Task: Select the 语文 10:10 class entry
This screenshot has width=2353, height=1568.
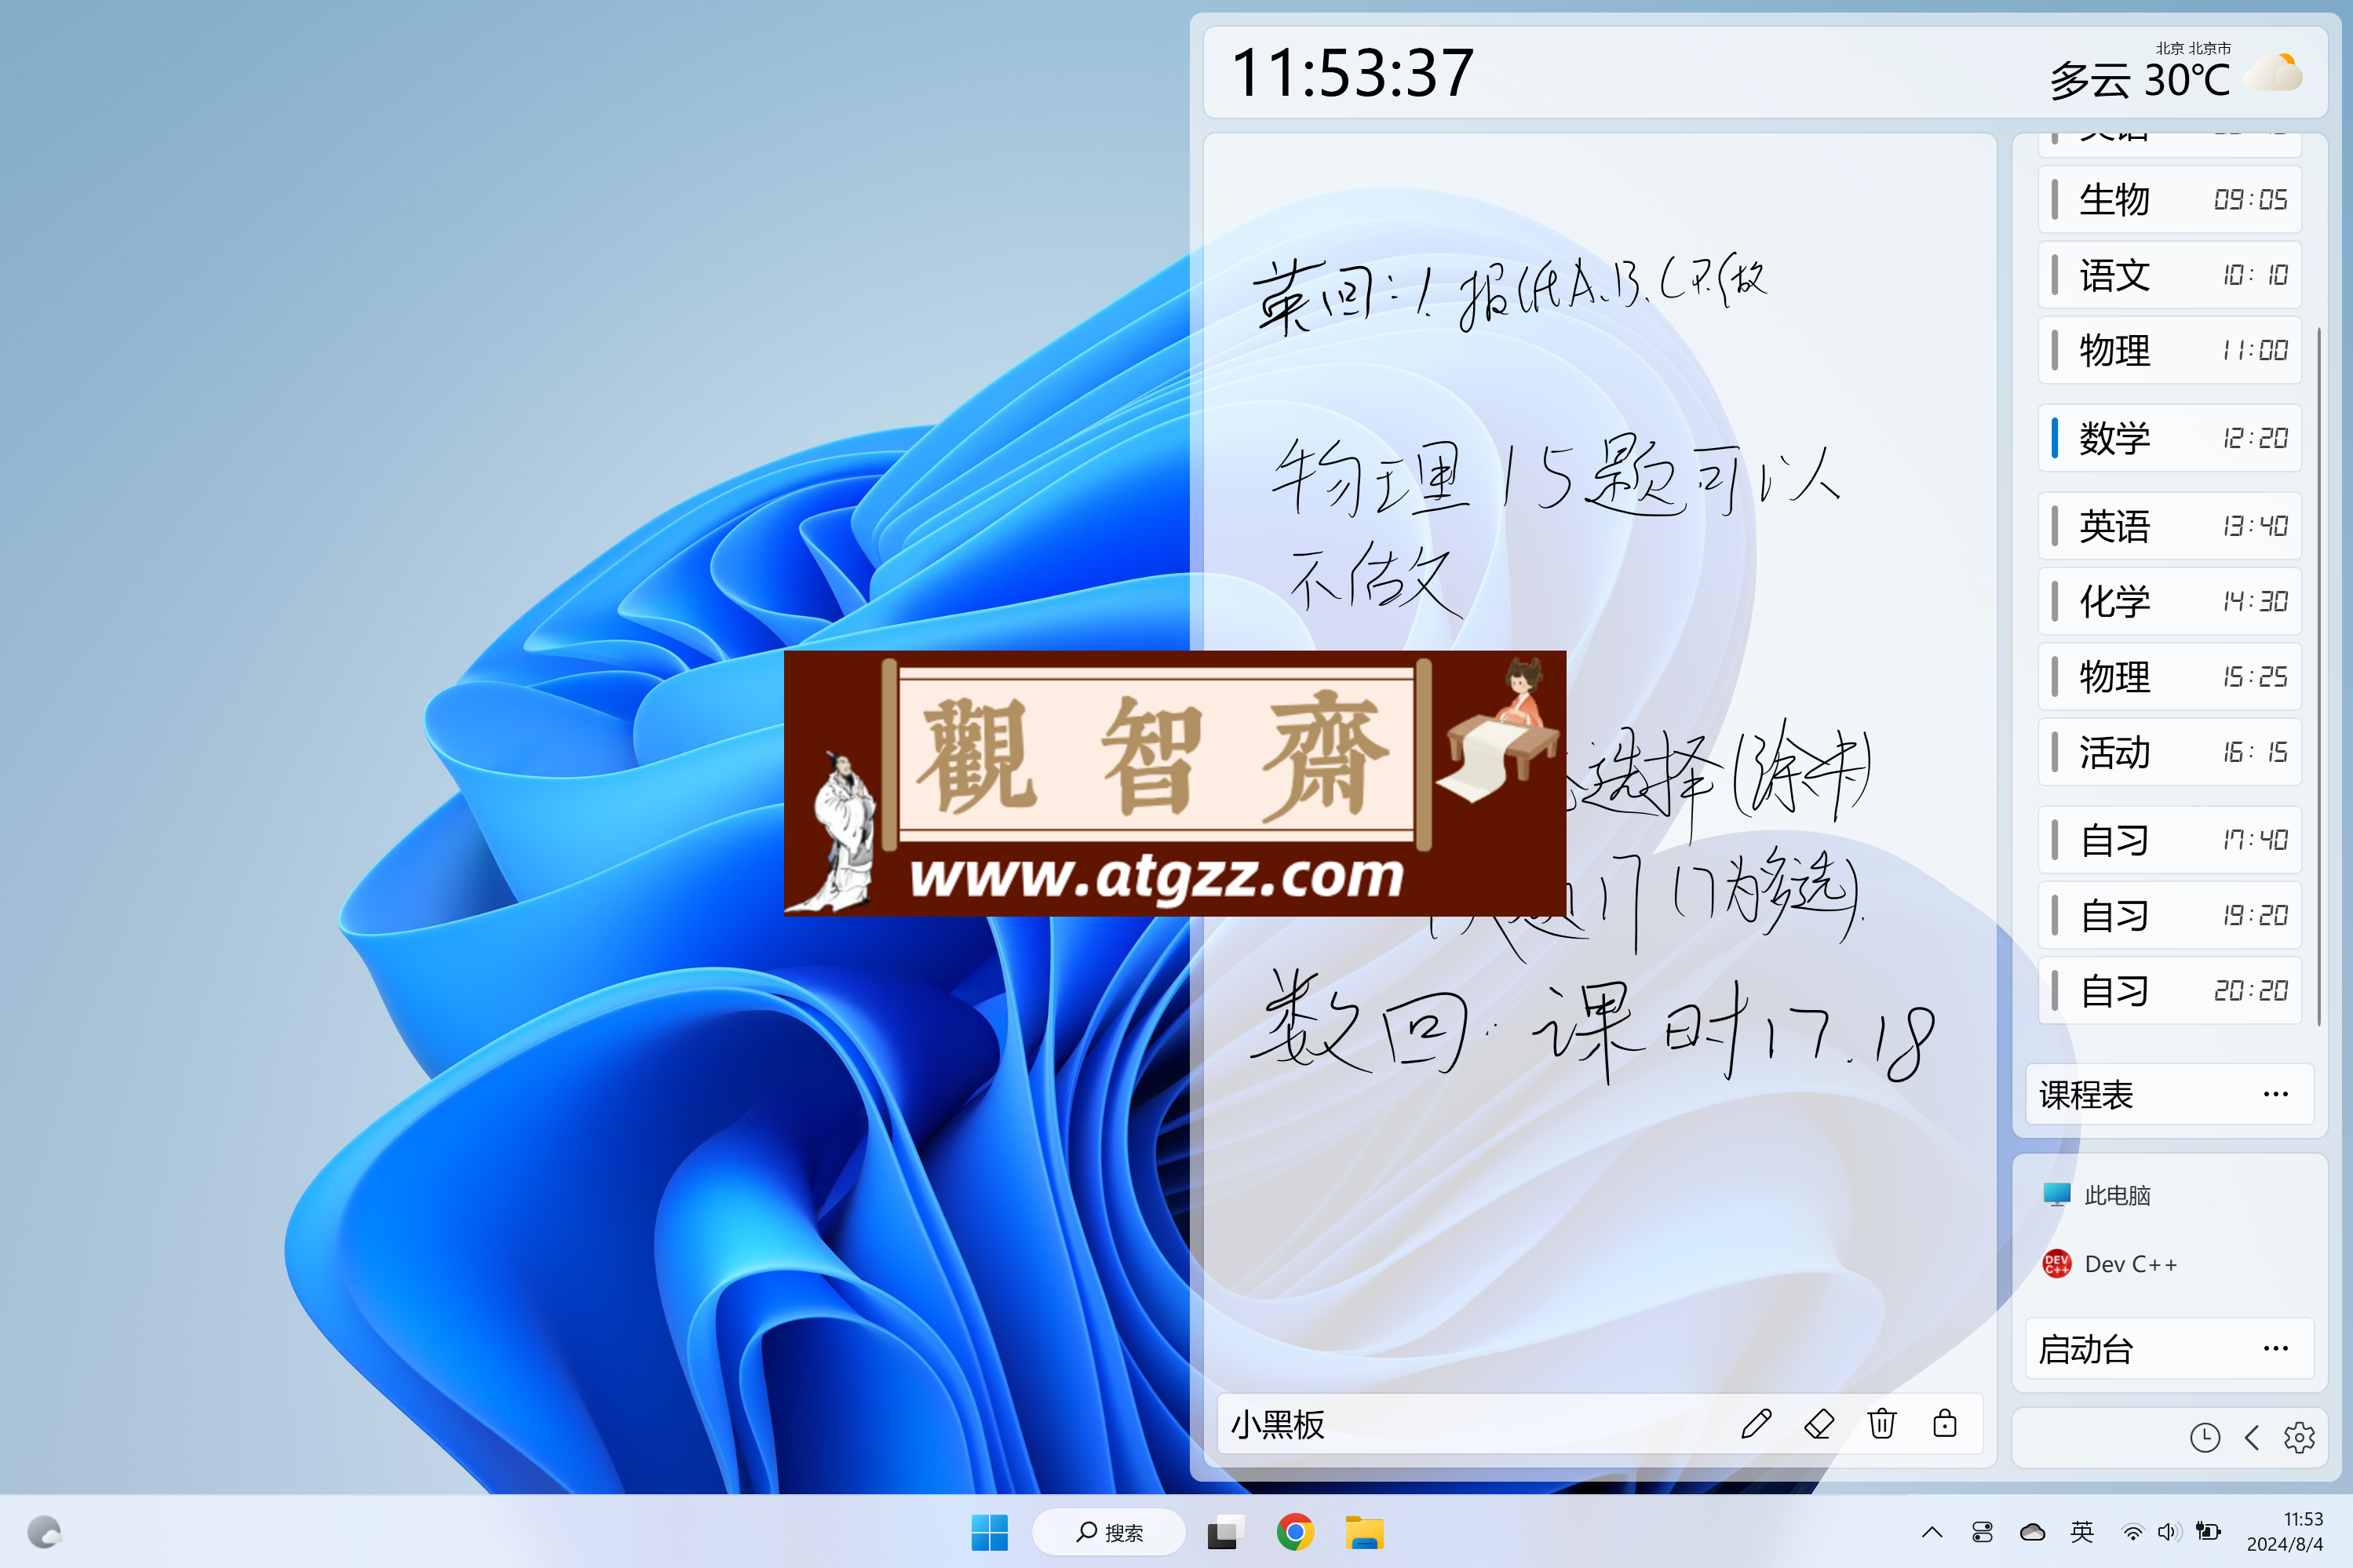Action: [x=2169, y=275]
